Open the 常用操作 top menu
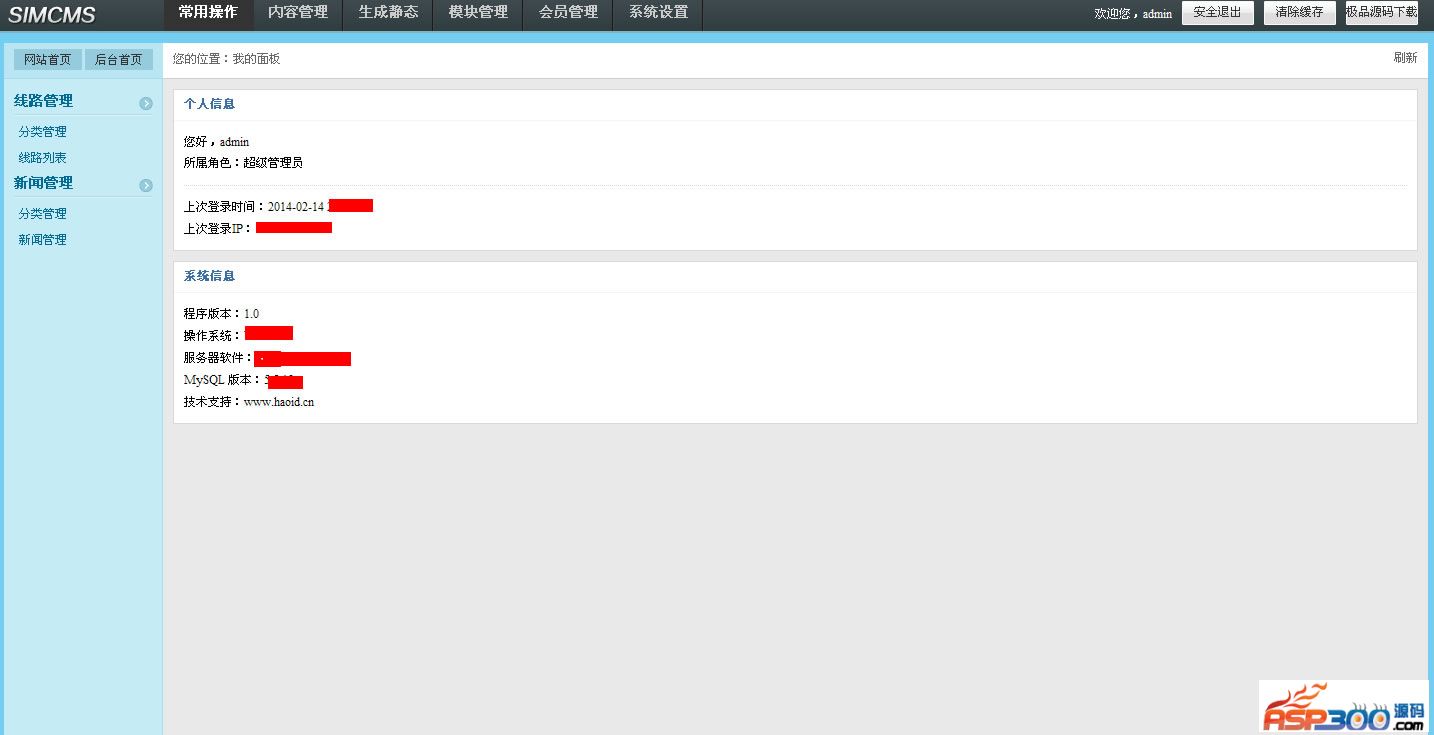Image resolution: width=1434 pixels, height=735 pixels. pyautogui.click(x=208, y=14)
